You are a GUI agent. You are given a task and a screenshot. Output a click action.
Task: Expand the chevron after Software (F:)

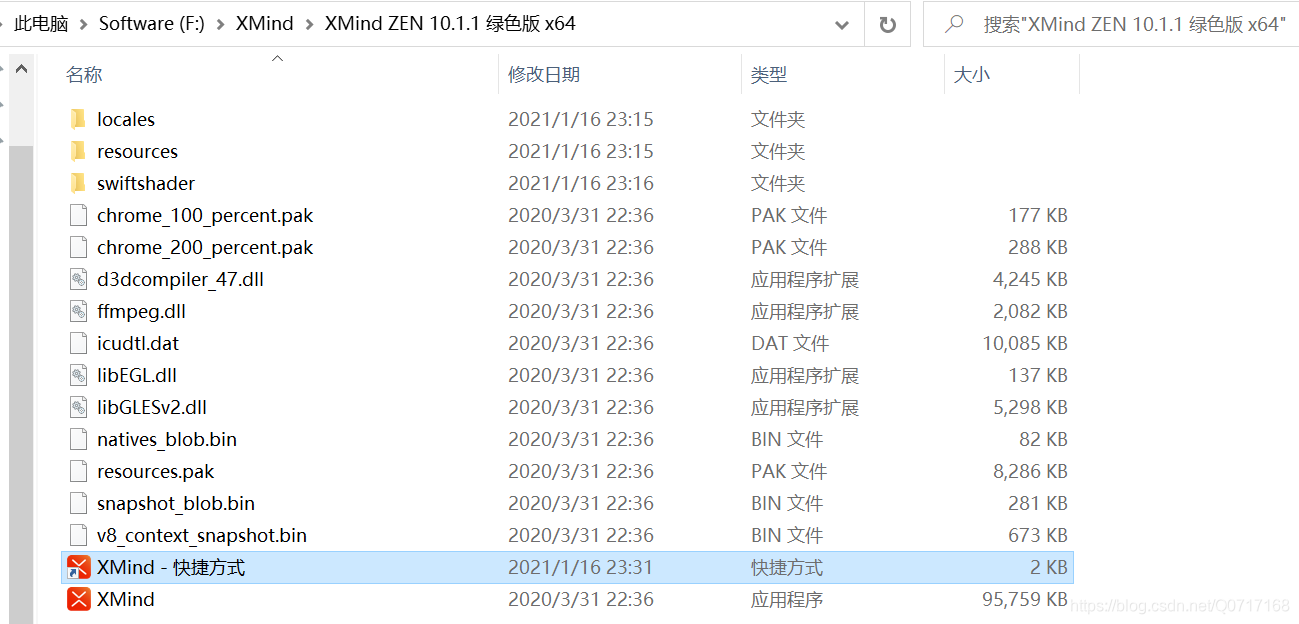pos(220,24)
